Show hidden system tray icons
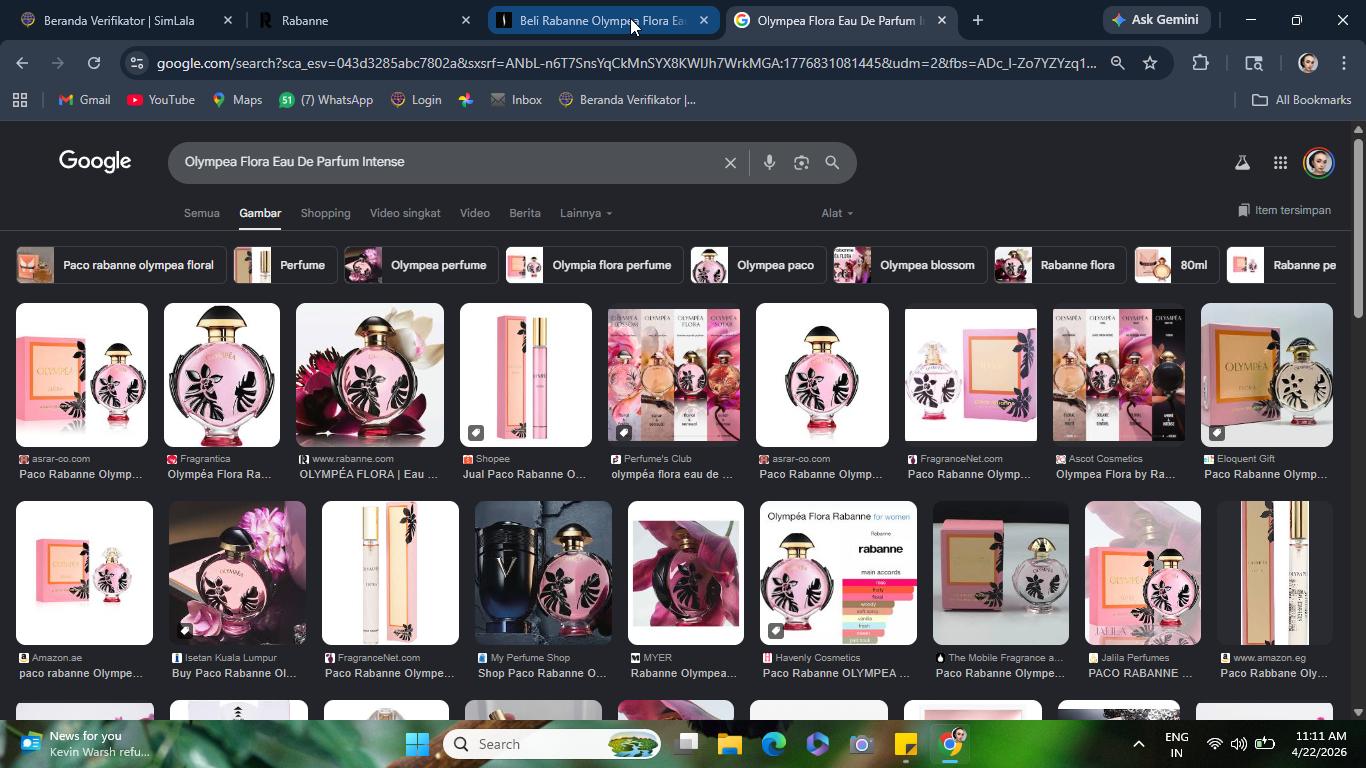1366x768 pixels. [x=1138, y=744]
